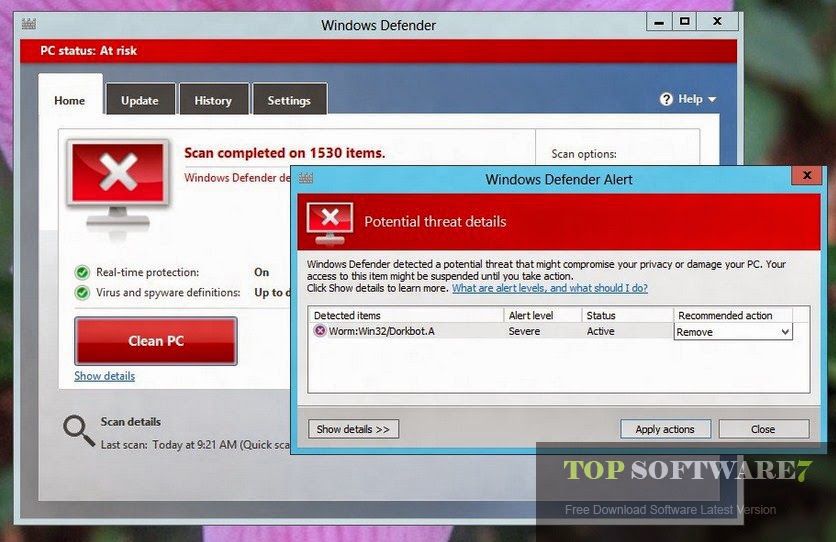Select the Worm:Win32/Dorkbot.A detected item
The height and width of the screenshot is (542, 836).
(x=381, y=331)
